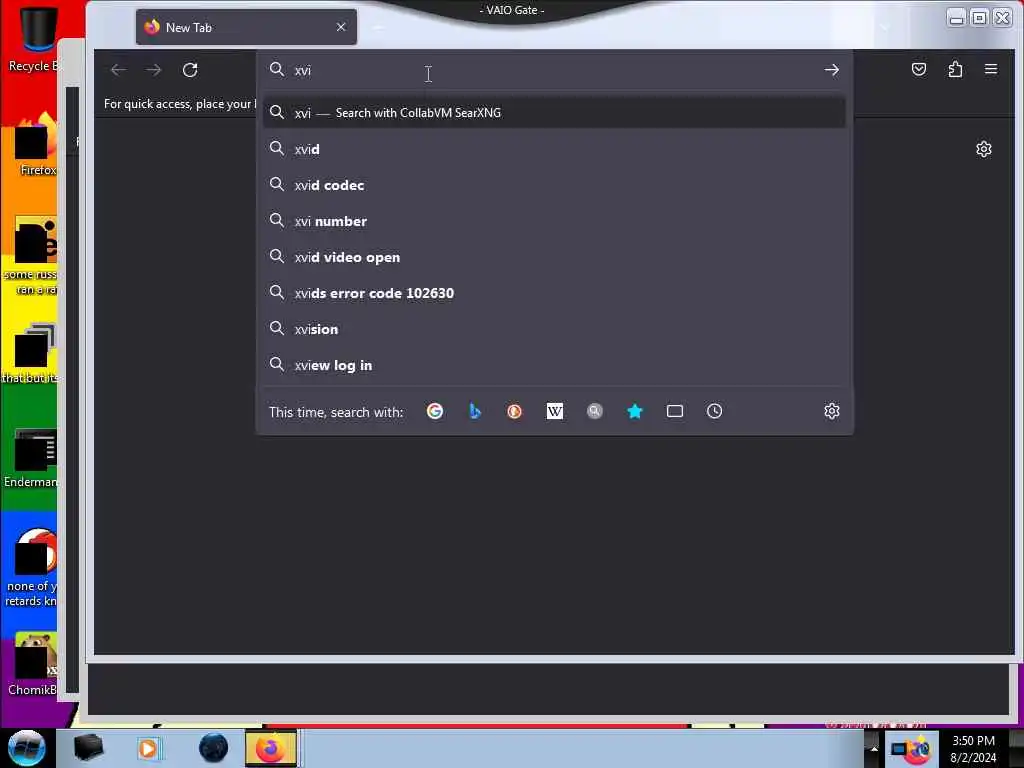Open the Firefox hamburger menu
The width and height of the screenshot is (1024, 768).
click(991, 69)
